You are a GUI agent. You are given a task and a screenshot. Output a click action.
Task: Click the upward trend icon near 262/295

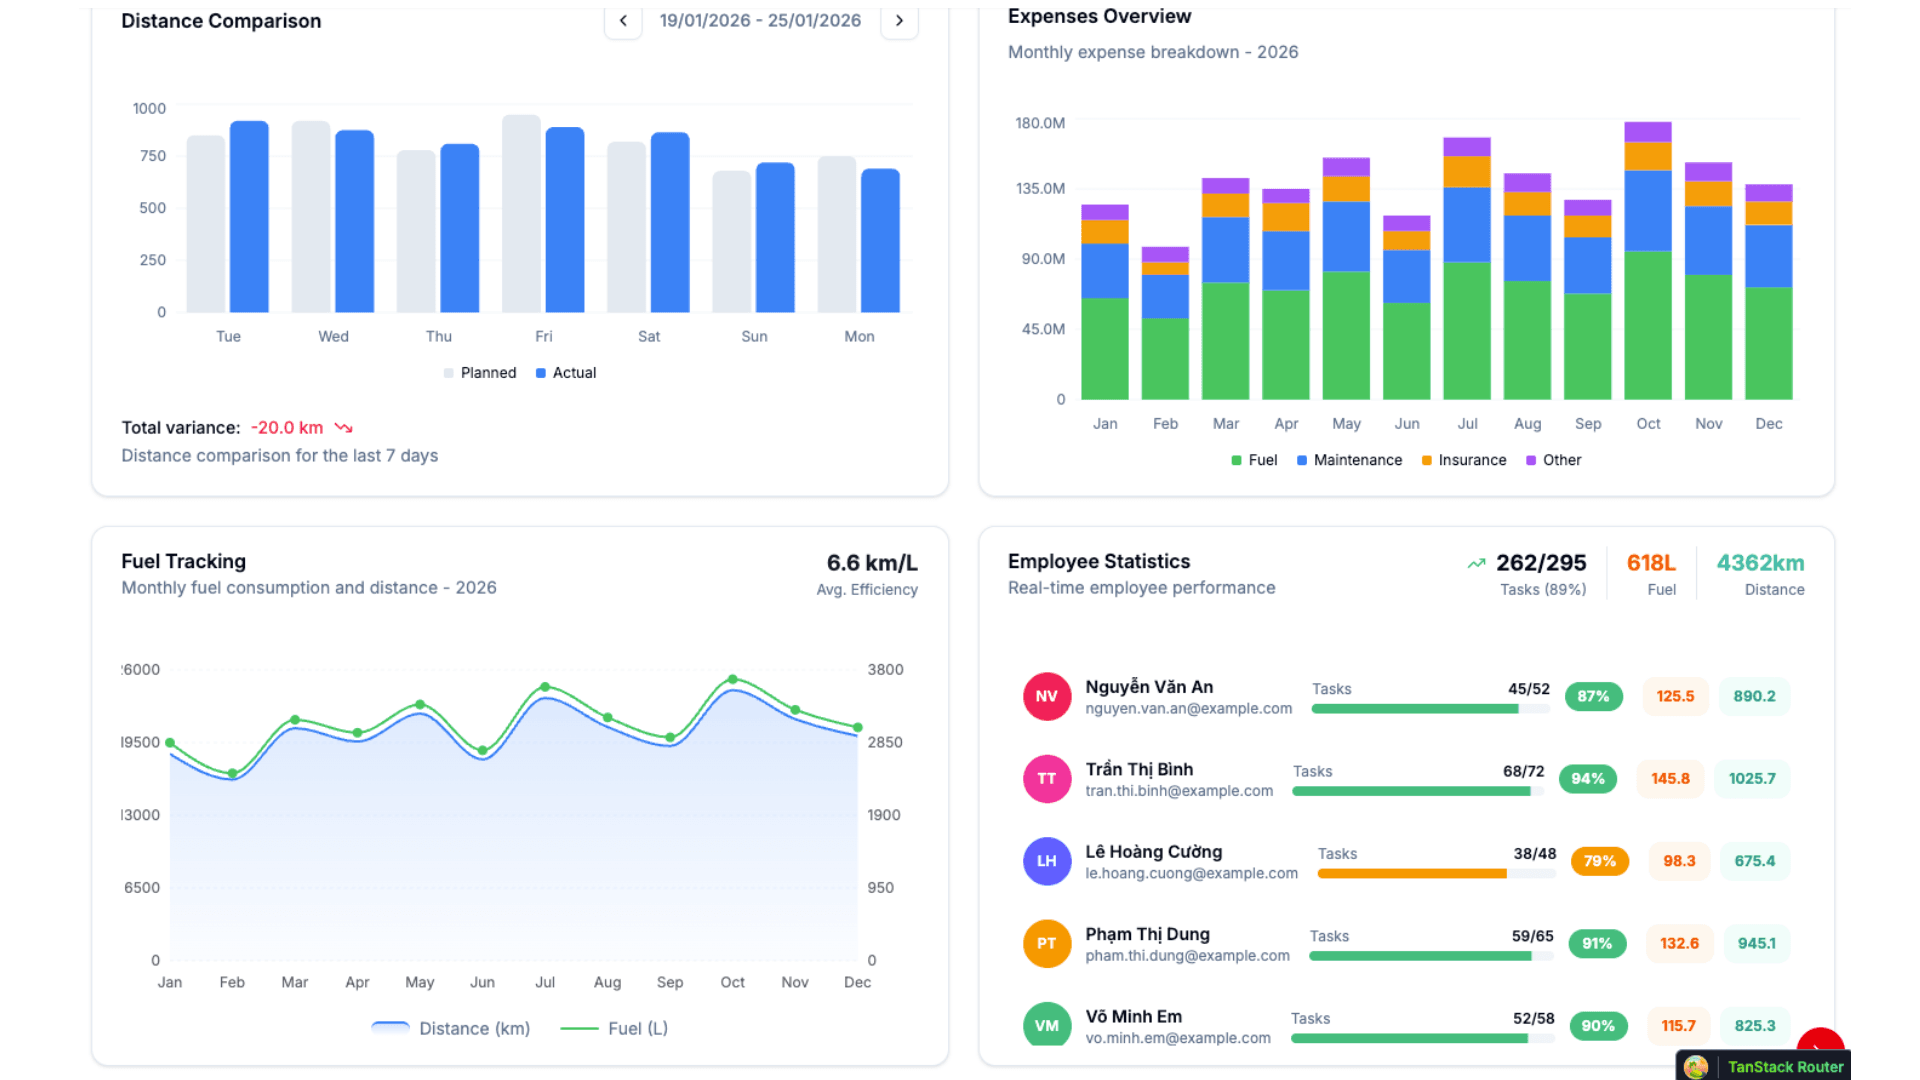[x=1476, y=563]
